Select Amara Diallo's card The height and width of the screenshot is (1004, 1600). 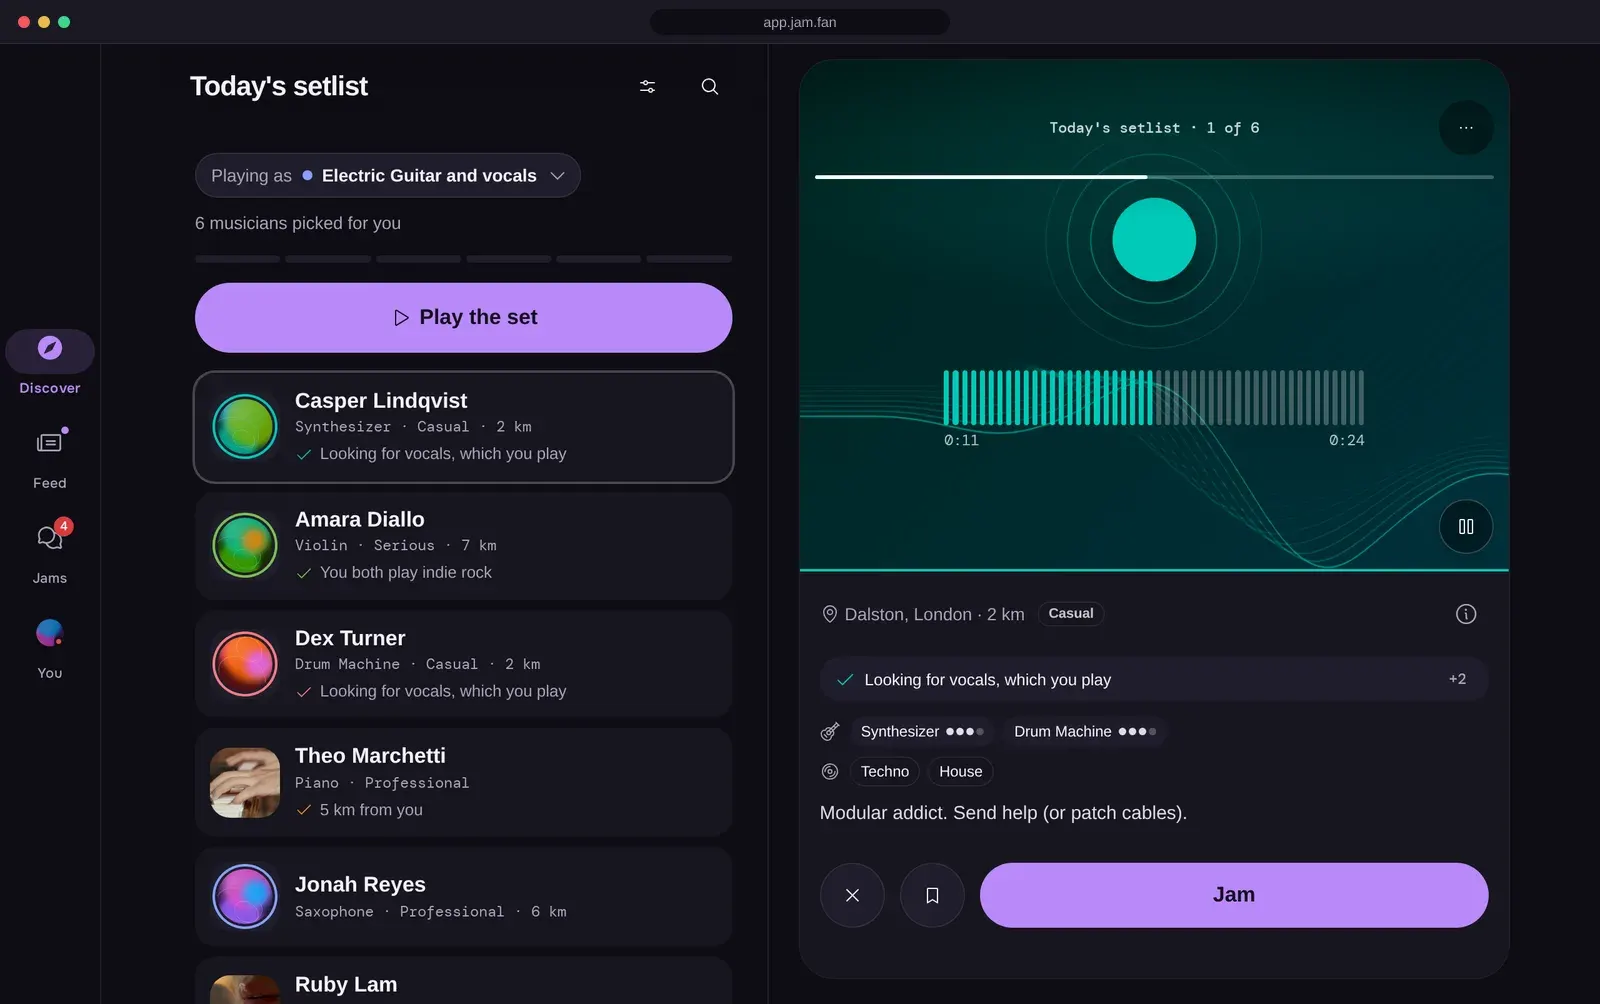(464, 546)
